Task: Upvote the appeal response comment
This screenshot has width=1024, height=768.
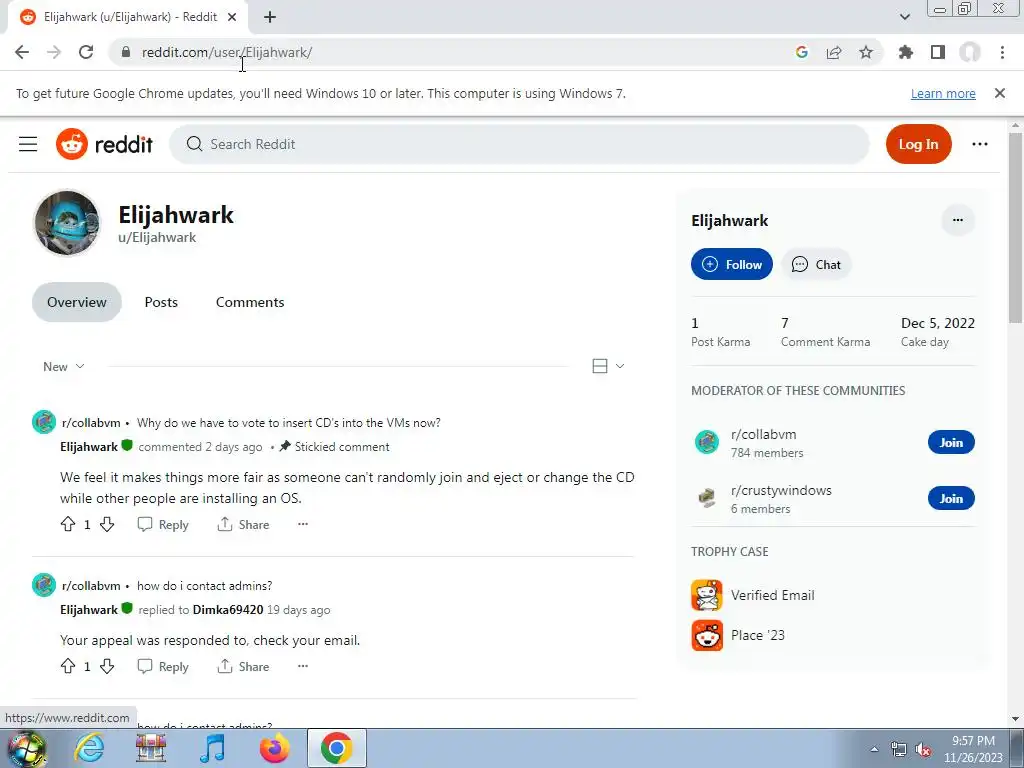Action: tap(68, 665)
